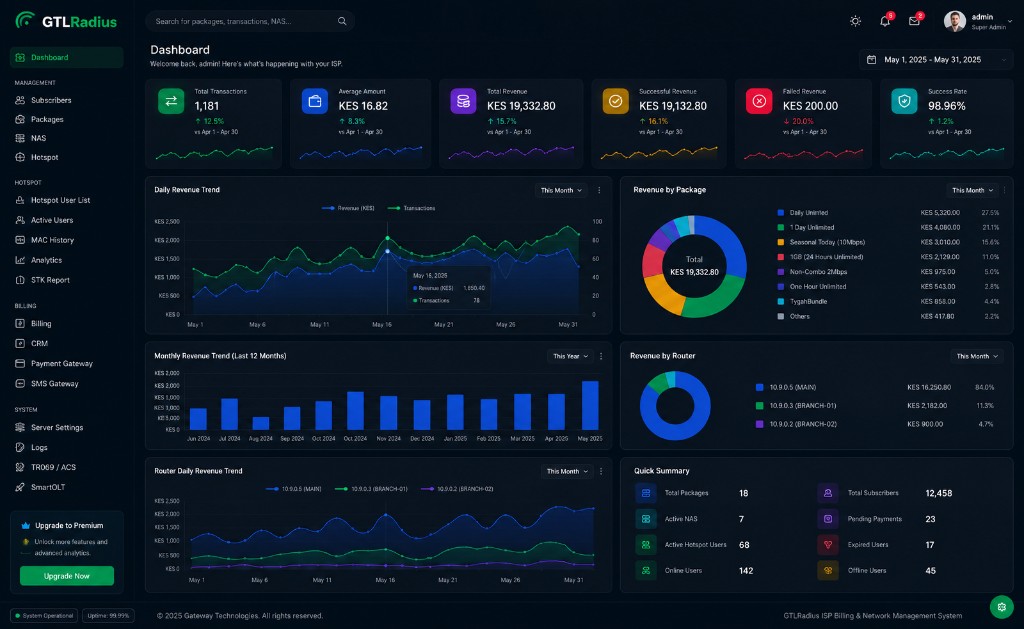Click the Success Rate shield icon
This screenshot has width=1024, height=629.
click(904, 101)
